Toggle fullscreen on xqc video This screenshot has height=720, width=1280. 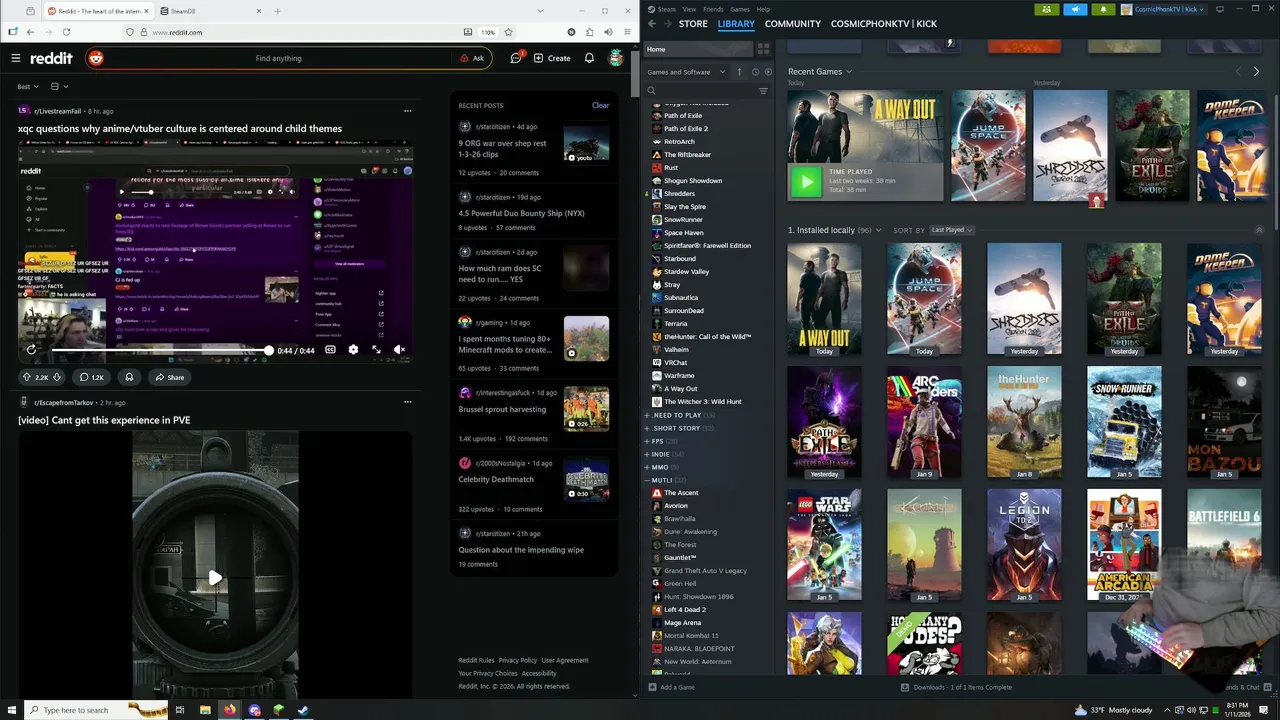tap(376, 350)
